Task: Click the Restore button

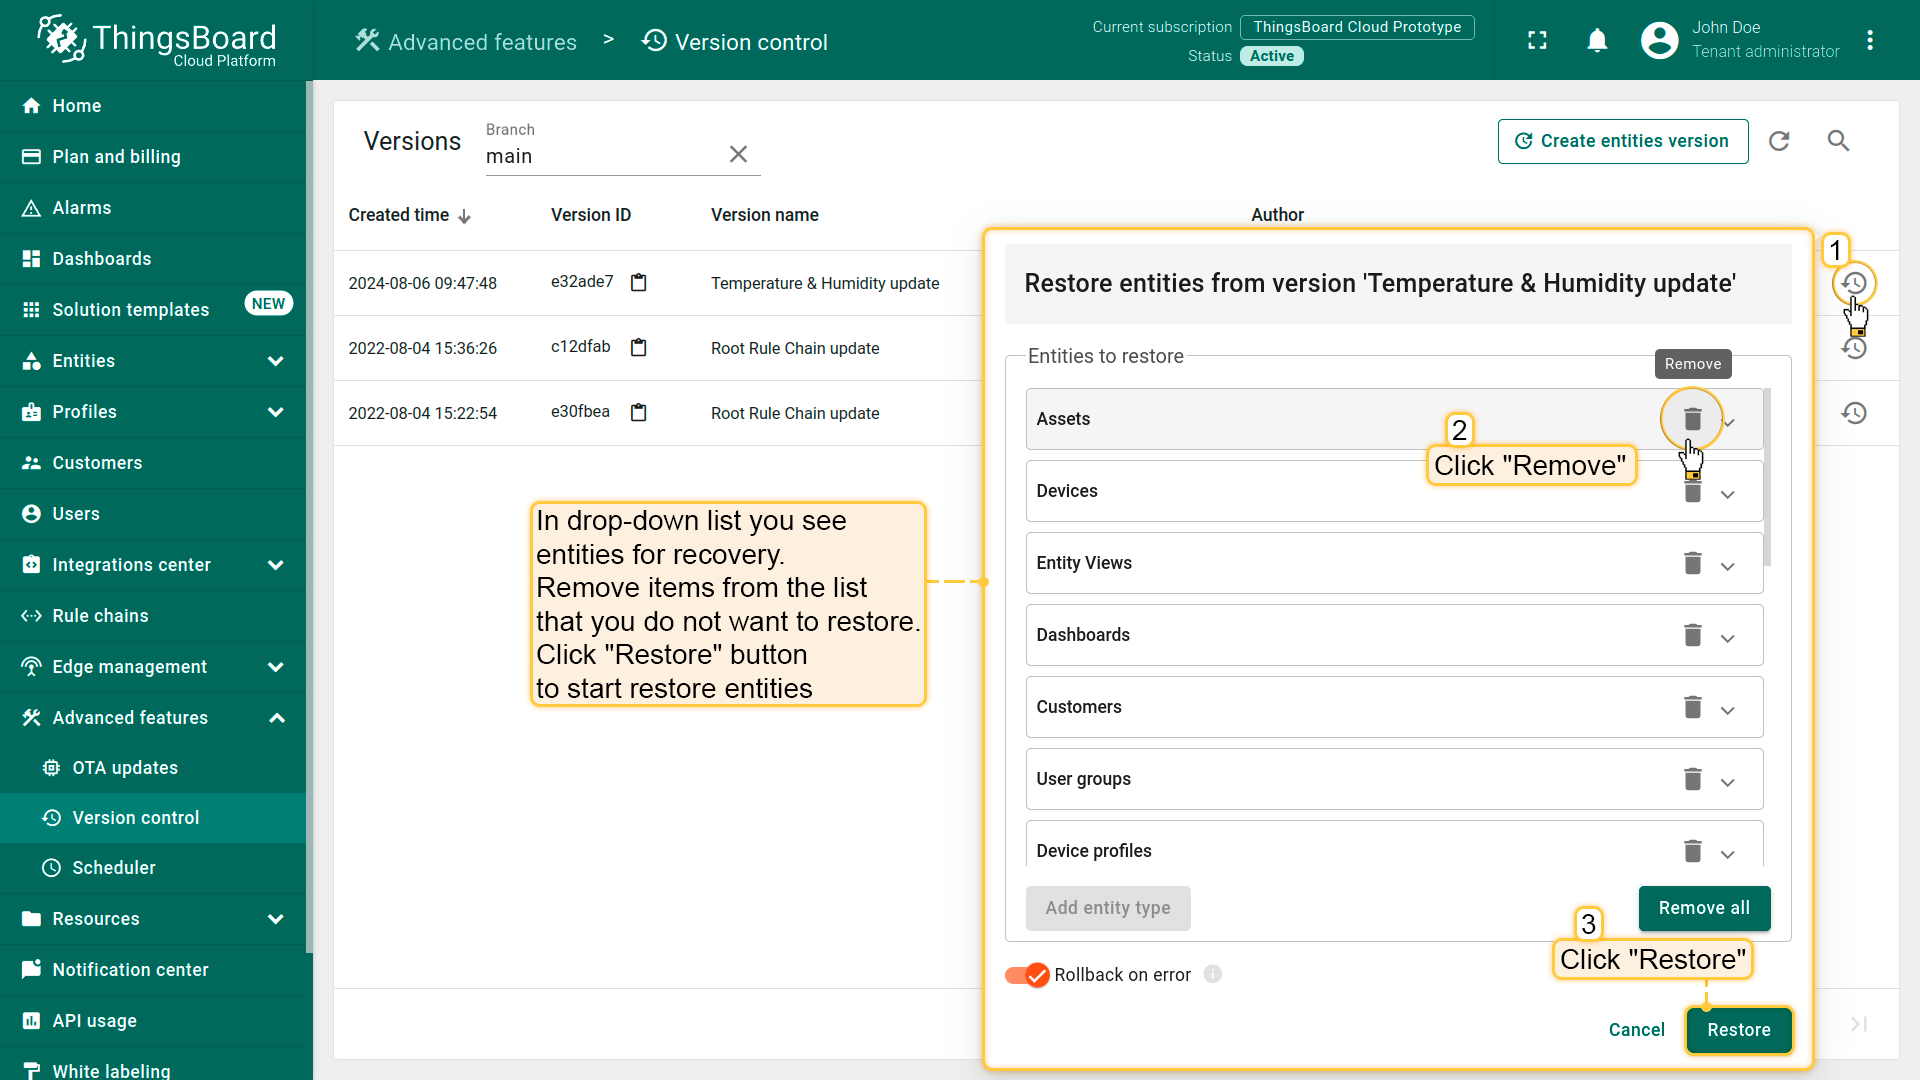Action: [x=1738, y=1030]
